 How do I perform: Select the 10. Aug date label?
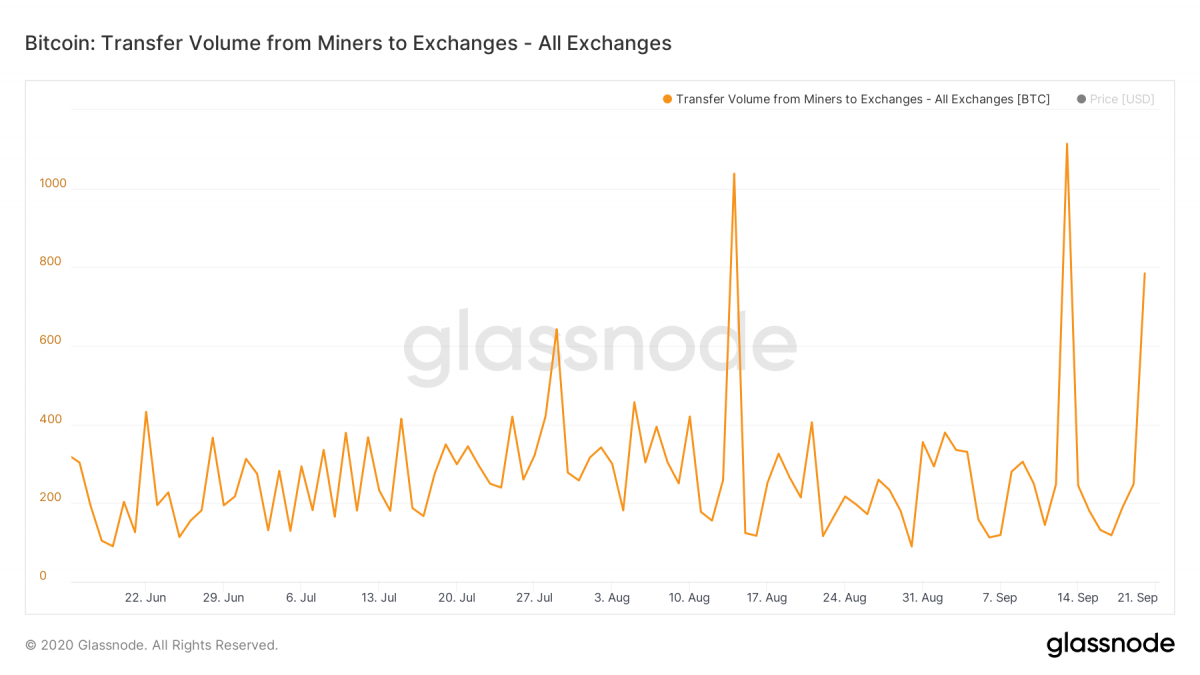tap(689, 598)
